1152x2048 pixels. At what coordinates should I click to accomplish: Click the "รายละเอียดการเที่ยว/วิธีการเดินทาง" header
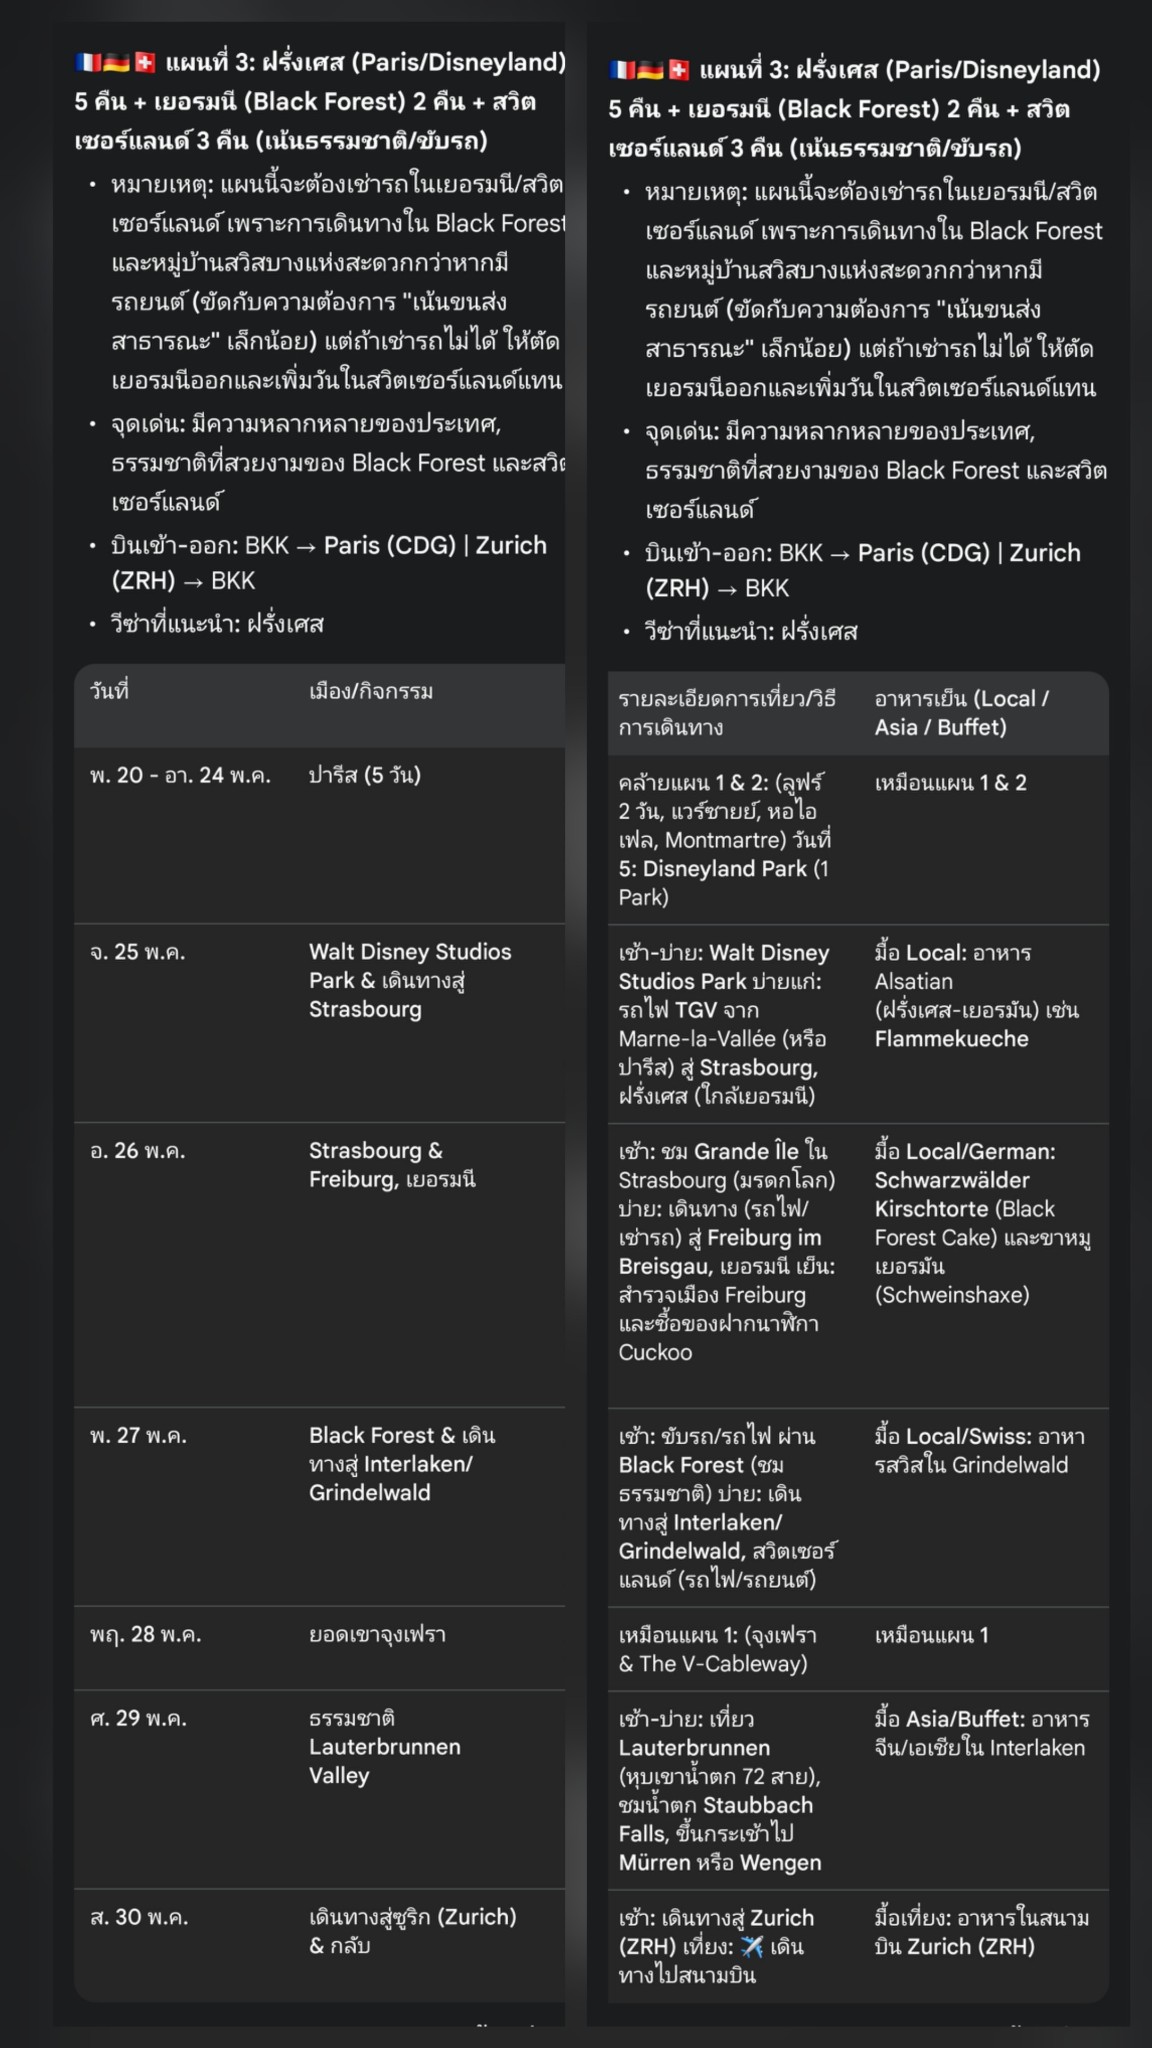click(726, 713)
